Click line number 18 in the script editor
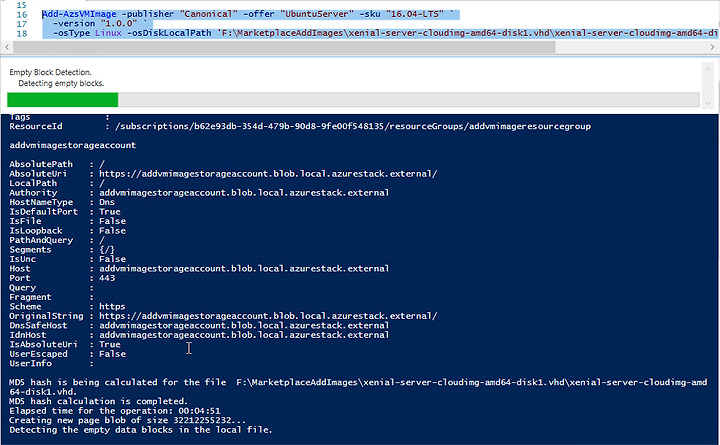 point(22,34)
